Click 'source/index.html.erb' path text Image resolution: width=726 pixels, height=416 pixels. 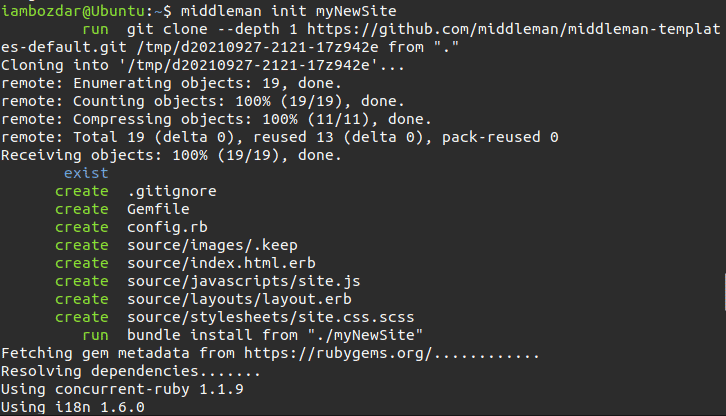click(221, 263)
